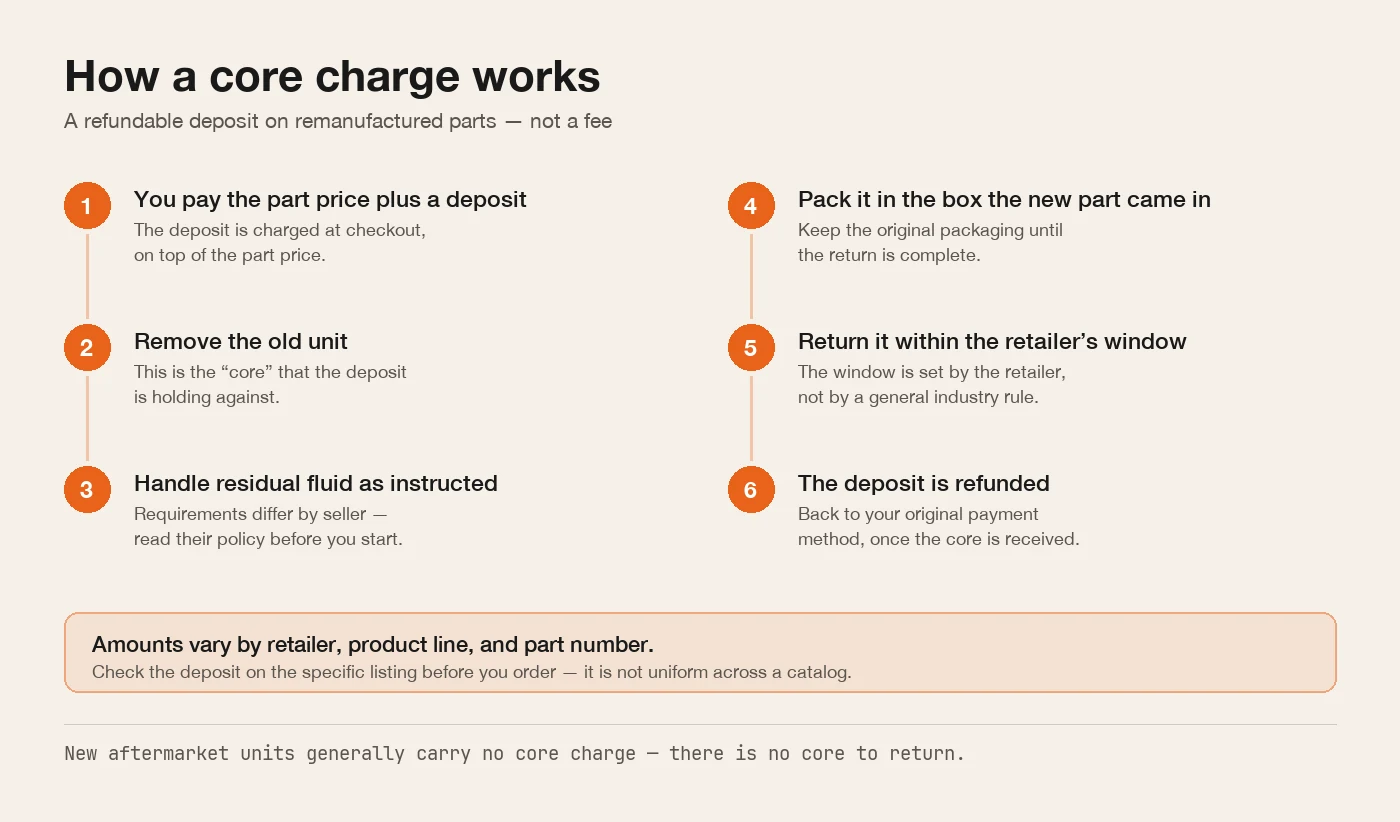Click the orange step 6 circle

coord(751,490)
